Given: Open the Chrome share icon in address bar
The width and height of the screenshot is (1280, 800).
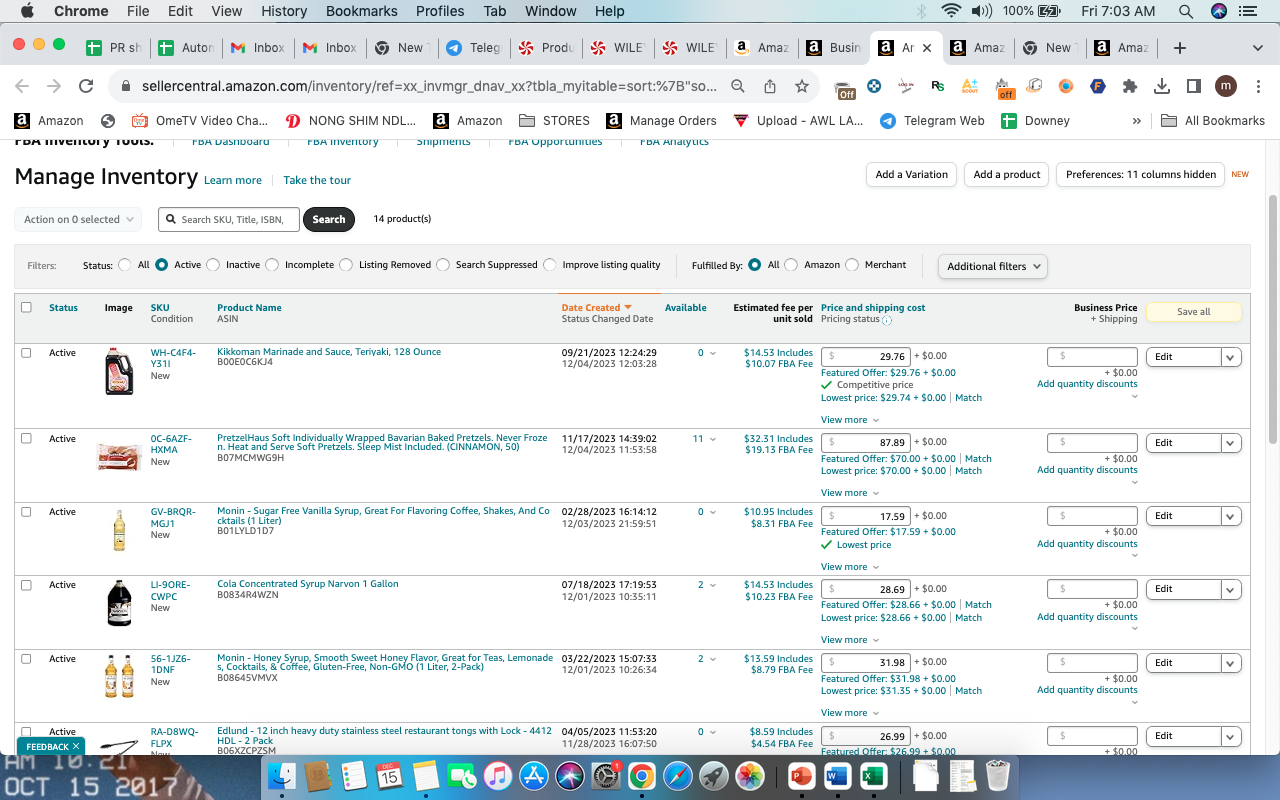Looking at the screenshot, I should pos(770,86).
